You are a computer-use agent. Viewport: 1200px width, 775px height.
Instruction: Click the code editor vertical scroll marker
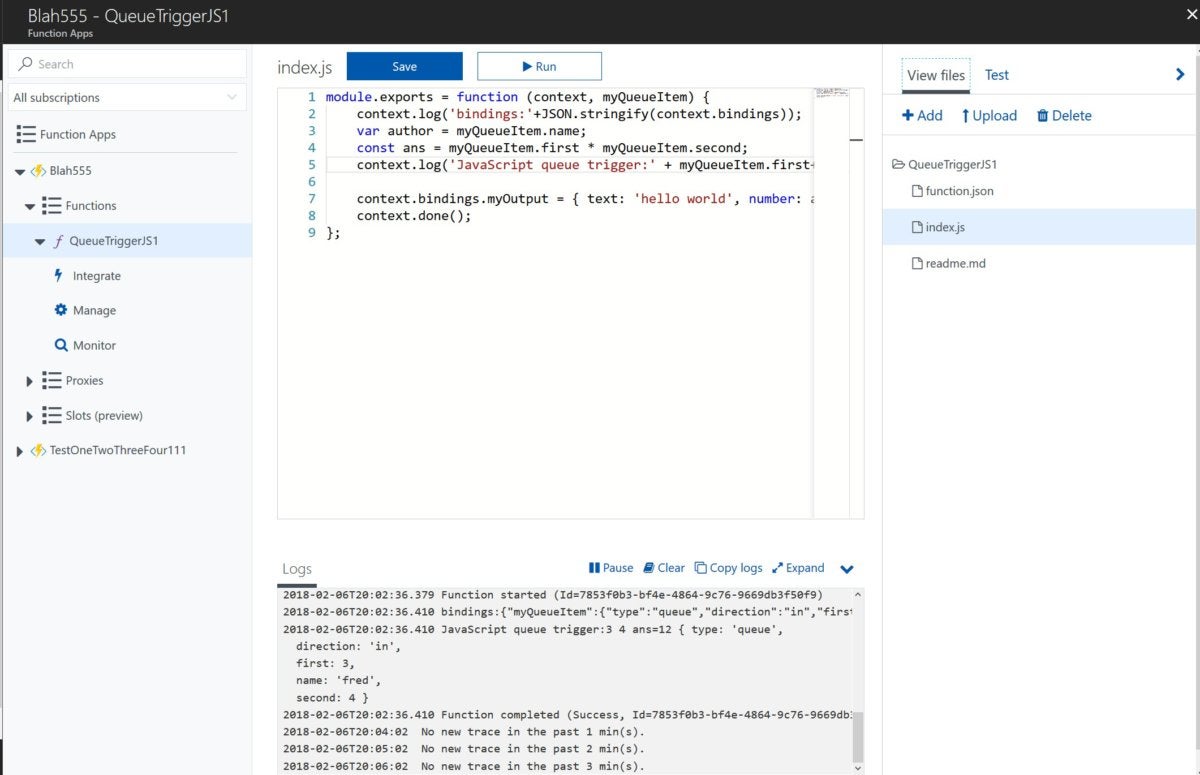tap(857, 140)
